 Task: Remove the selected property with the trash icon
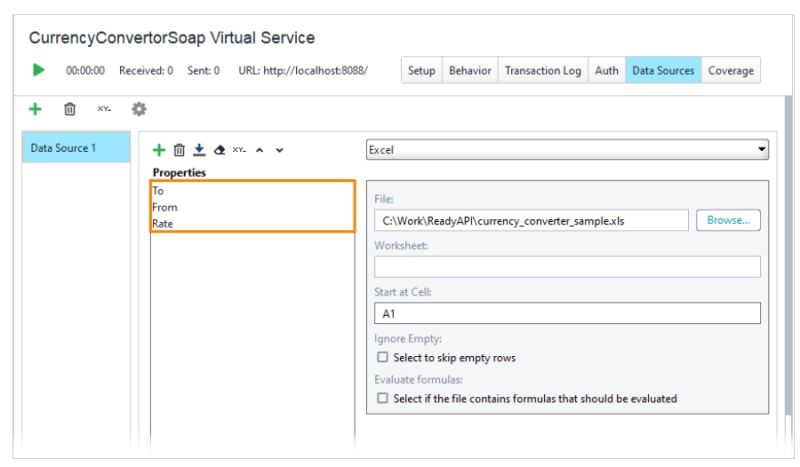point(179,150)
